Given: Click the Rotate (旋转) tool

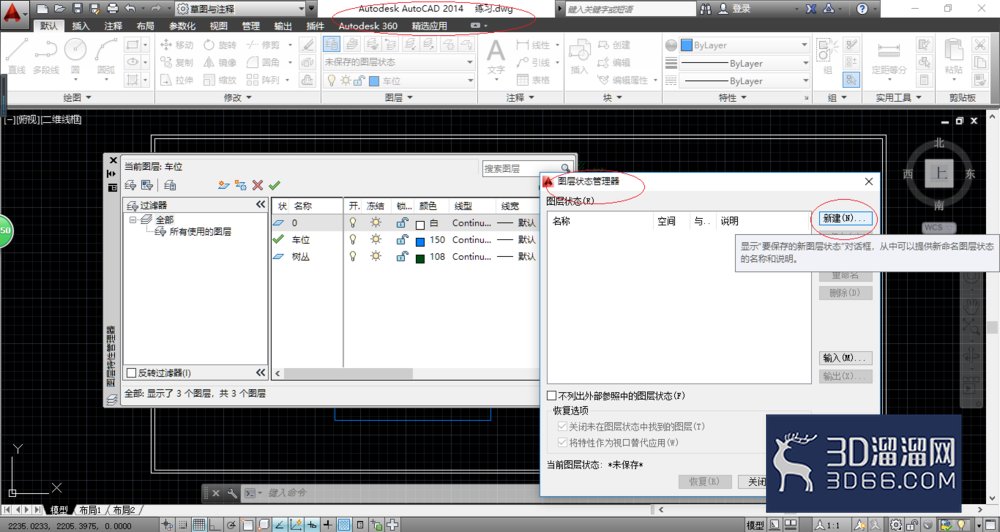Looking at the screenshot, I should 220,45.
